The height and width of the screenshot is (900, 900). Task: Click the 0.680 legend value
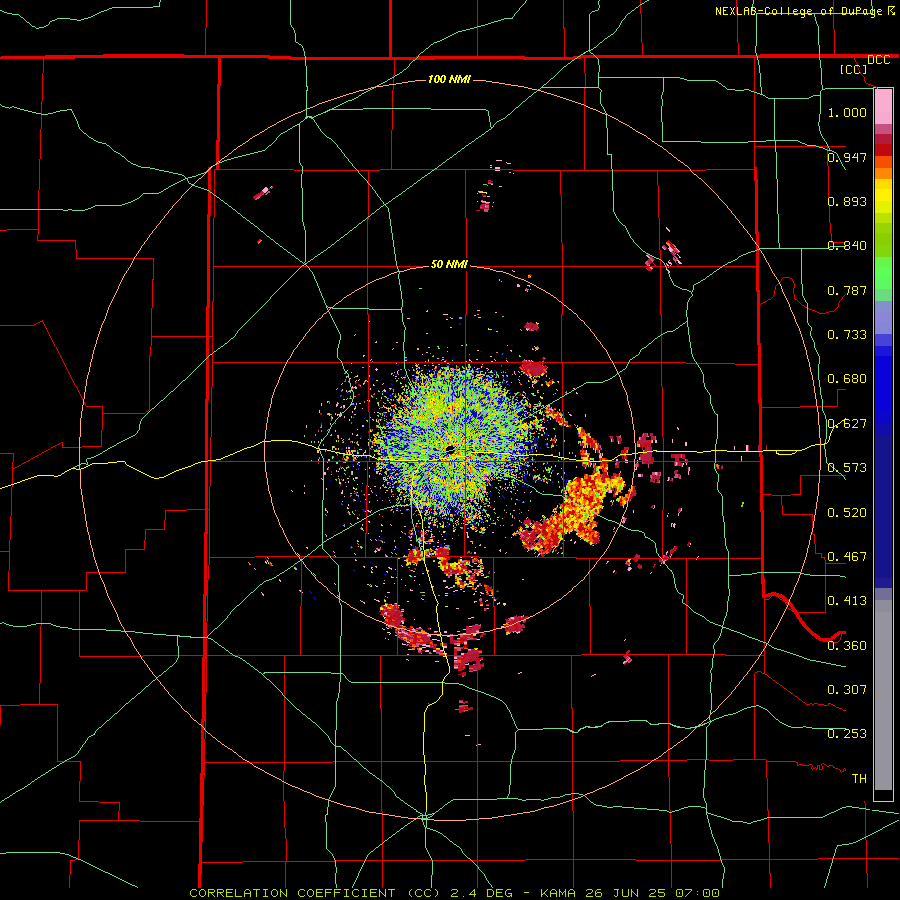[847, 379]
